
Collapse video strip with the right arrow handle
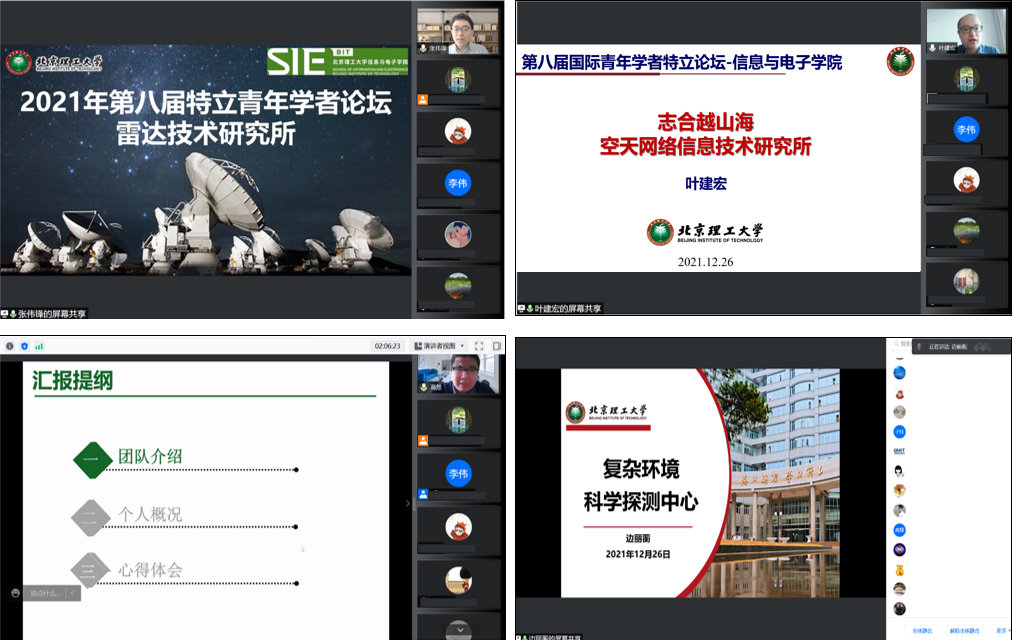407,504
